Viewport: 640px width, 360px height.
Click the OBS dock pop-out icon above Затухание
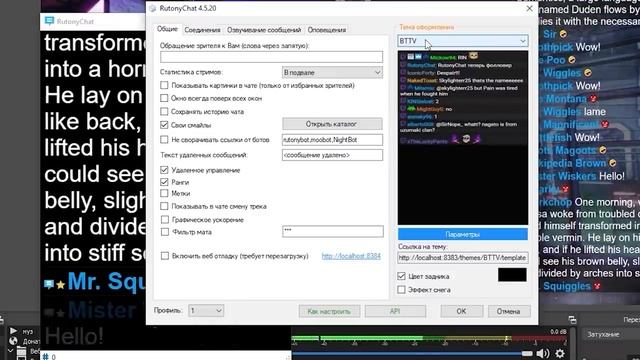[572, 320]
